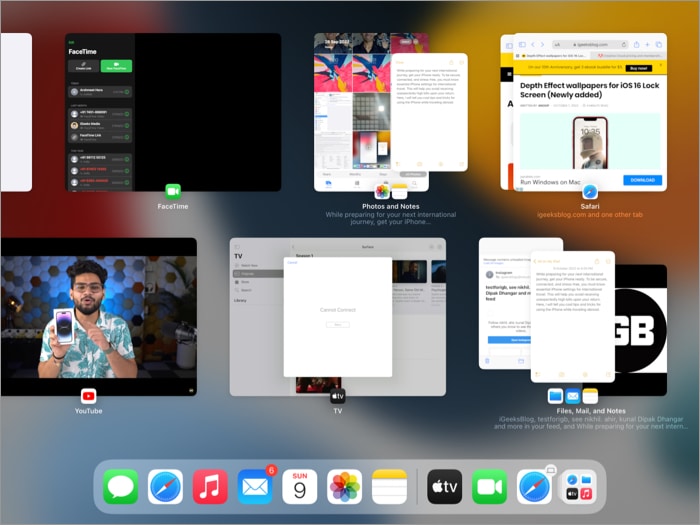Open the iGB Files window on the right card
Image resolution: width=700 pixels, height=525 pixels.
point(641,330)
